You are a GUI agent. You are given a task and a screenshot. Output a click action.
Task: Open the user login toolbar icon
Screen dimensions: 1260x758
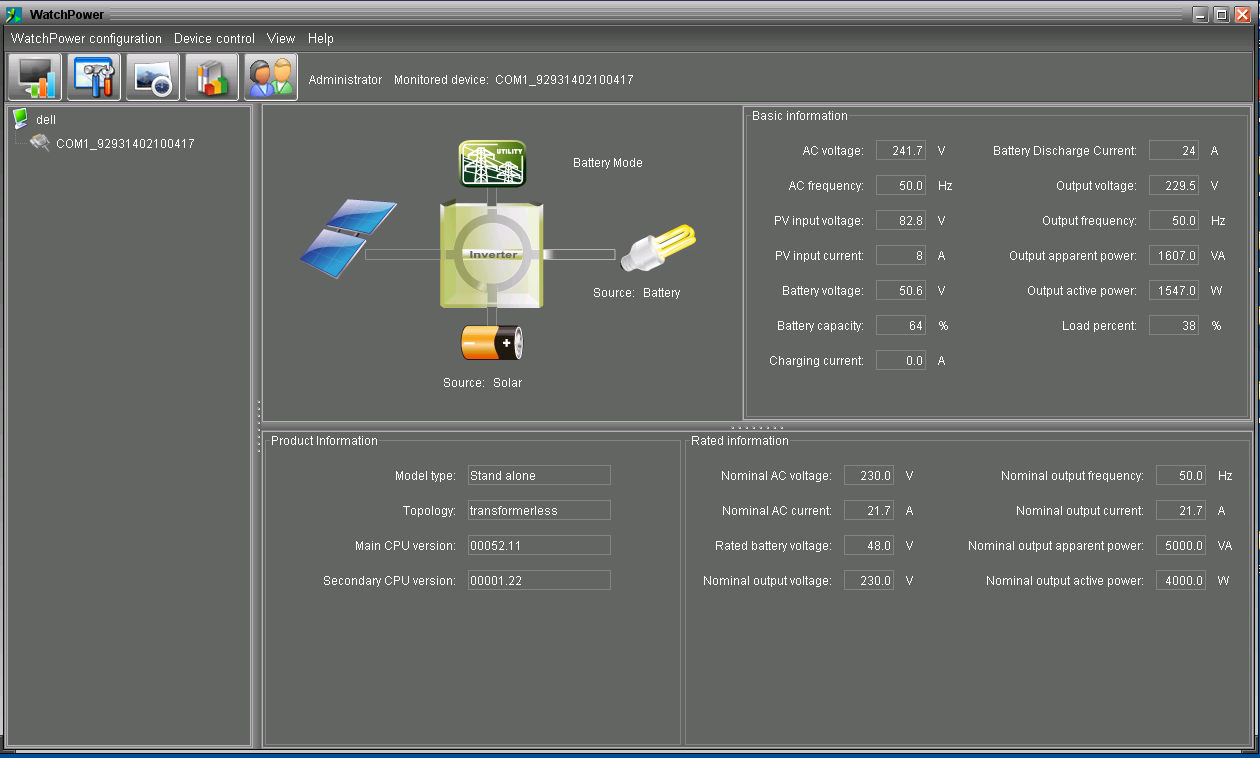[271, 77]
